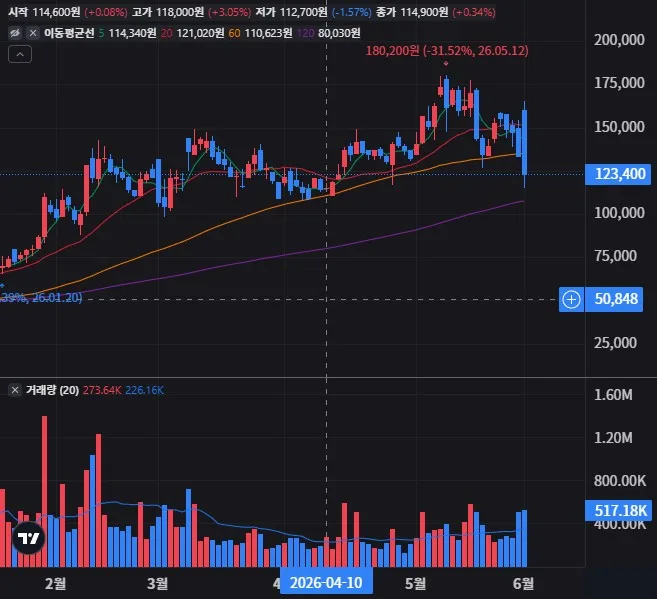Click the 60-day average value 110,623원

coord(268,33)
